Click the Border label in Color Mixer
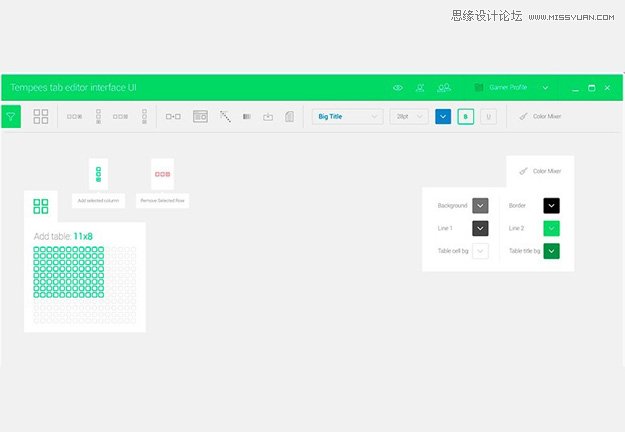Image resolution: width=625 pixels, height=432 pixels. click(x=517, y=206)
